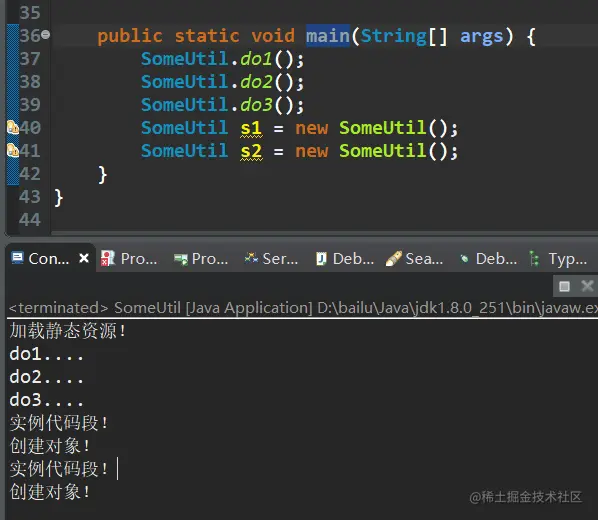Click line number 35 in the gutter

coord(30,13)
